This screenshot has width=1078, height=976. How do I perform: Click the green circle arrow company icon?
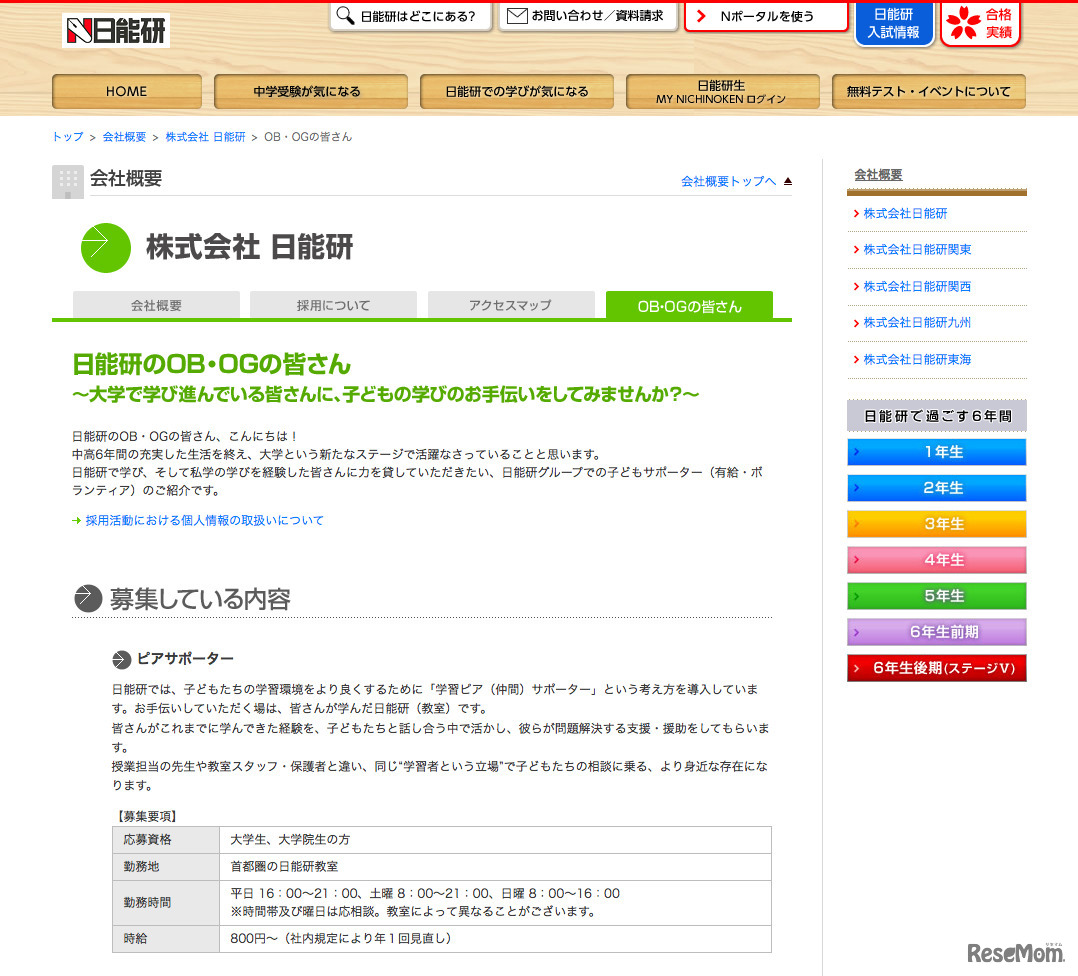105,248
